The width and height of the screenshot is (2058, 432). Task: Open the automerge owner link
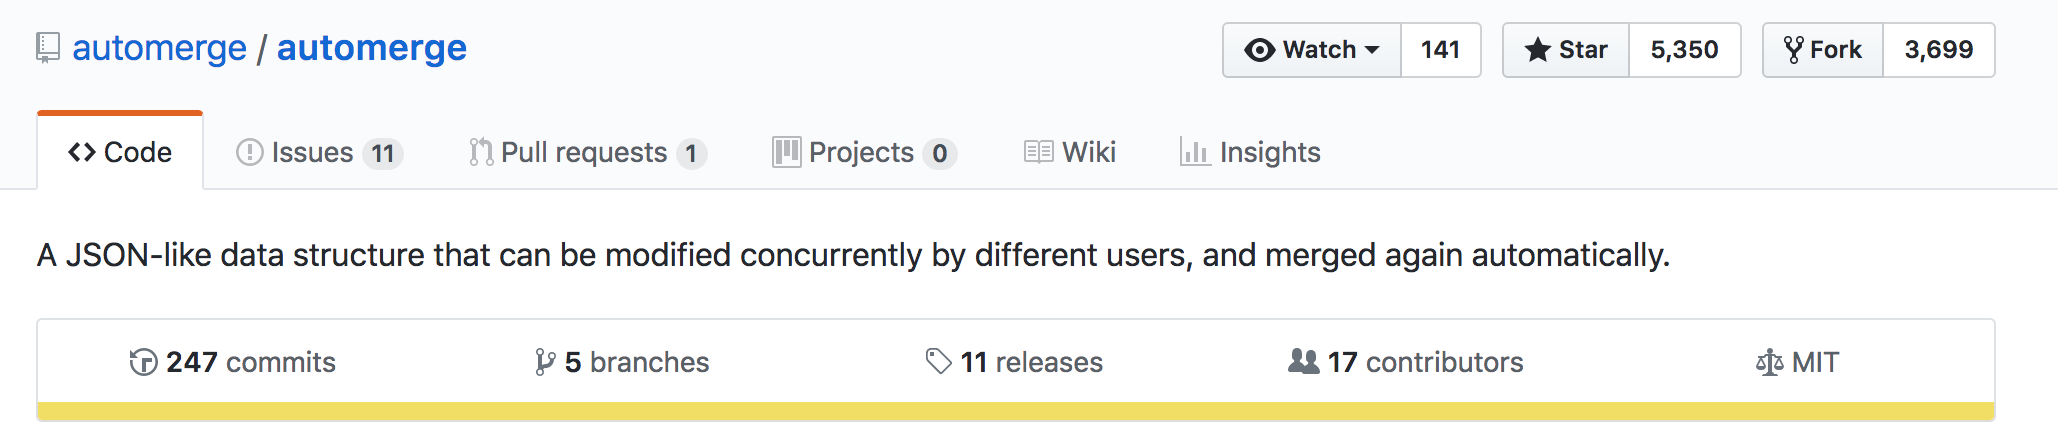point(159,48)
